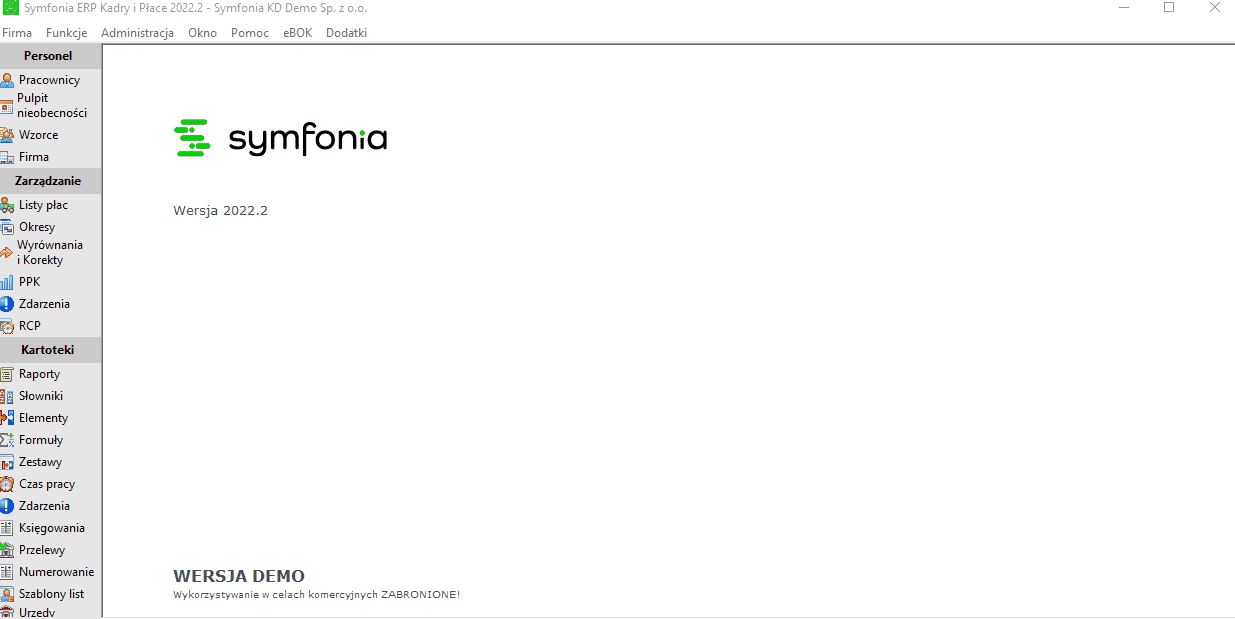
Task: Click the Wyrównania i Korekty arrow icon
Action: [7, 253]
